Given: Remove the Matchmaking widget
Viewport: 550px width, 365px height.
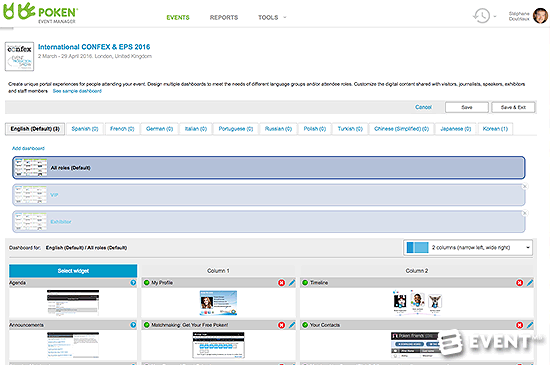Looking at the screenshot, I should pos(282,325).
